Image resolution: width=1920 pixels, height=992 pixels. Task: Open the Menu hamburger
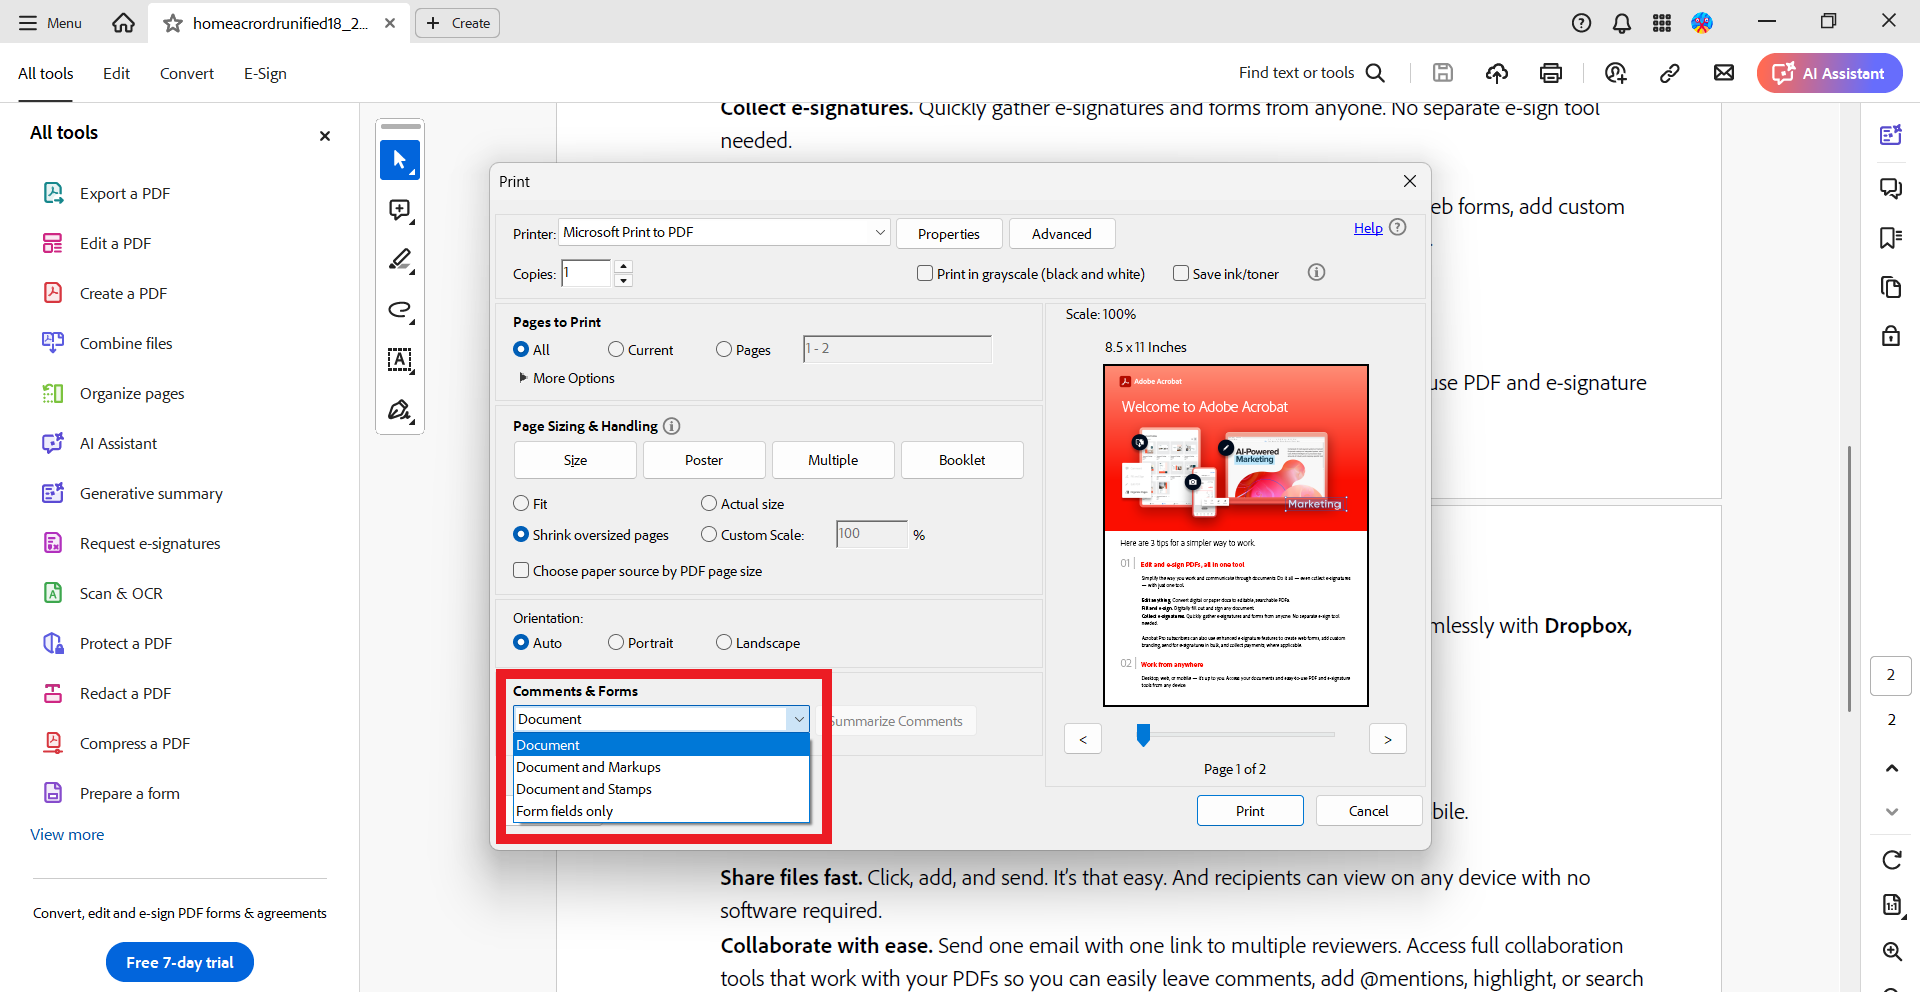coord(50,23)
